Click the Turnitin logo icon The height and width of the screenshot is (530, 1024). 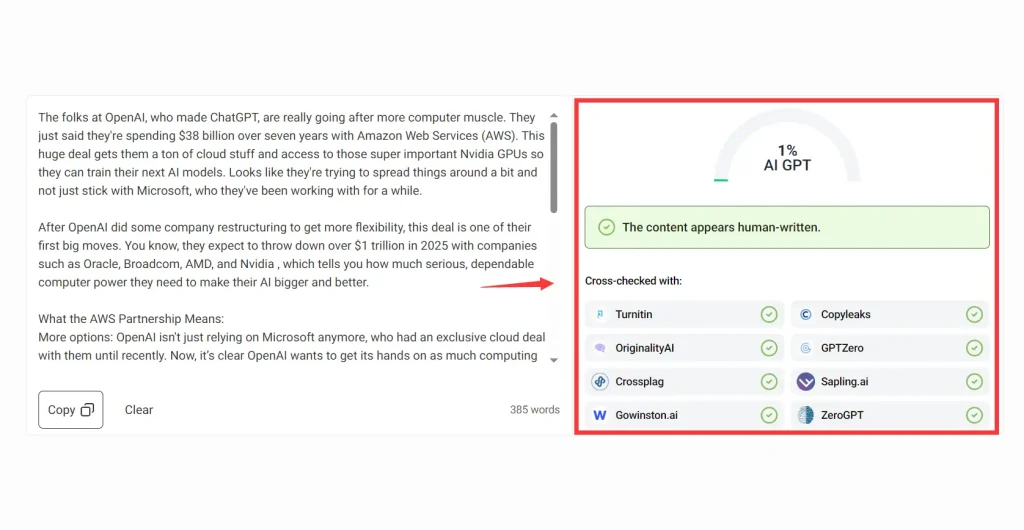600,315
